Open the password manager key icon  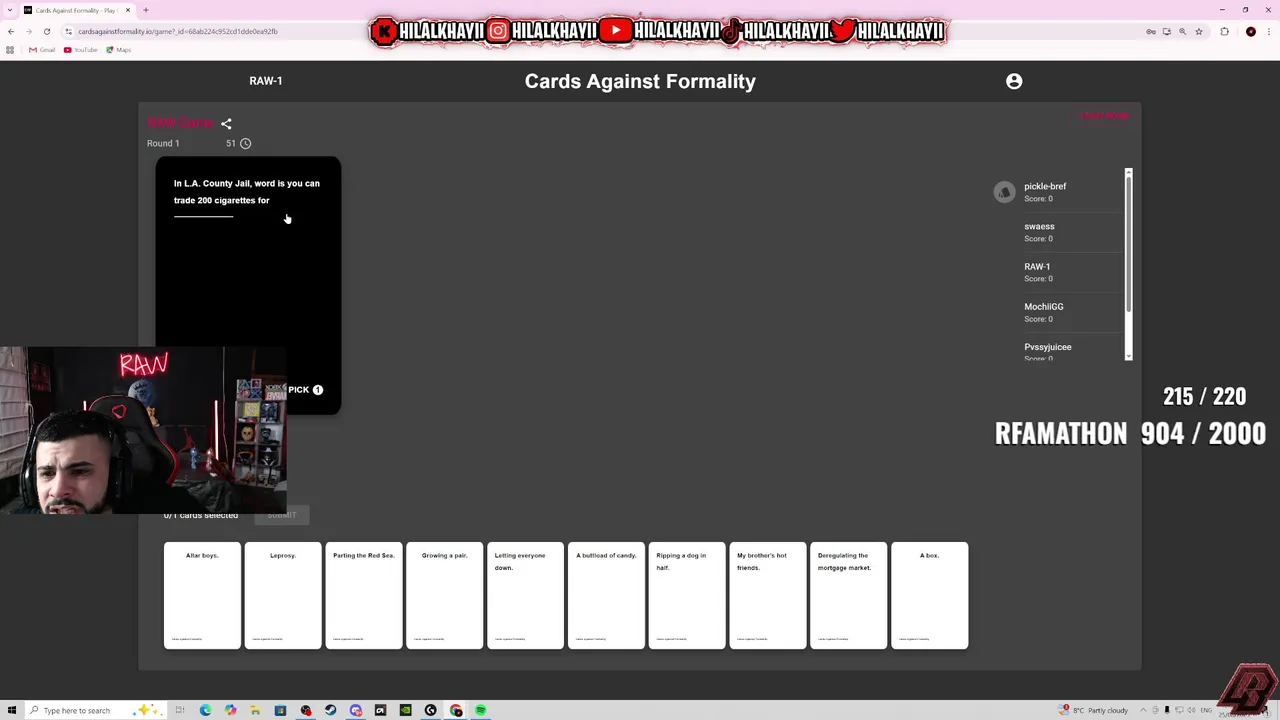tap(1151, 31)
